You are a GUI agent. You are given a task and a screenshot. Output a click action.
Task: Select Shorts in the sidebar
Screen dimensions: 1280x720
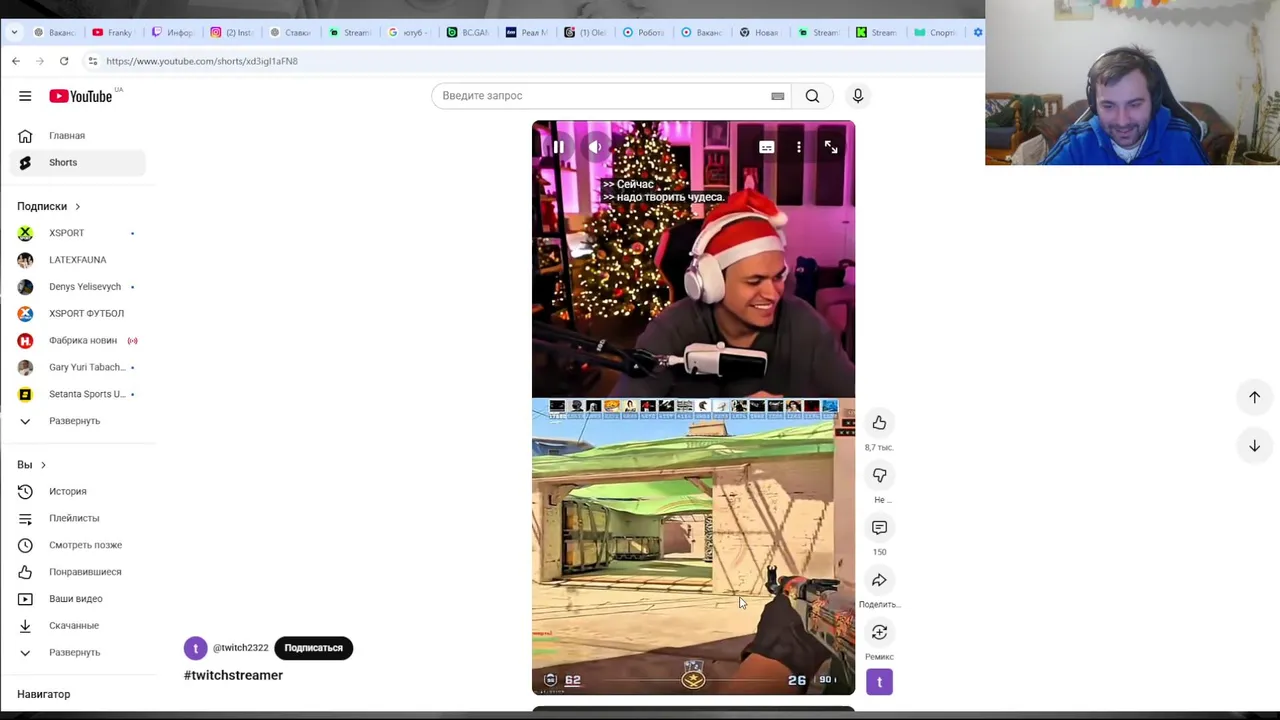point(78,162)
